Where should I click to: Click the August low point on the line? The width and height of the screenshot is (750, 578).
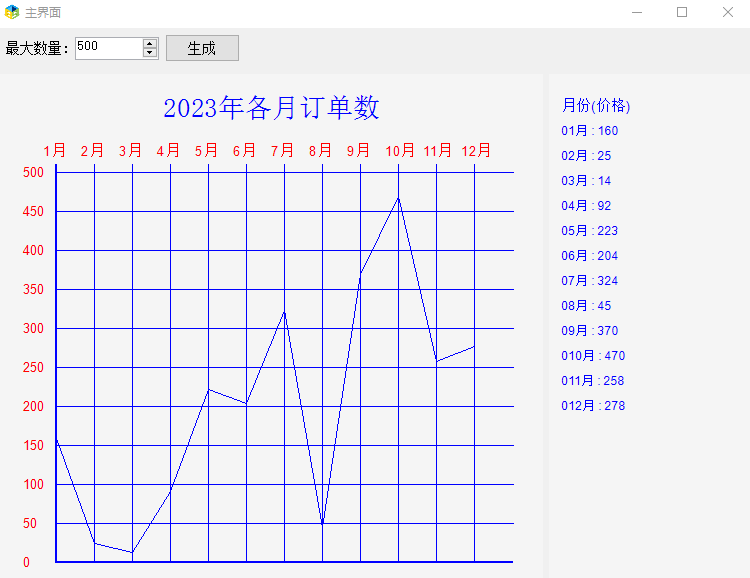pyautogui.click(x=322, y=524)
